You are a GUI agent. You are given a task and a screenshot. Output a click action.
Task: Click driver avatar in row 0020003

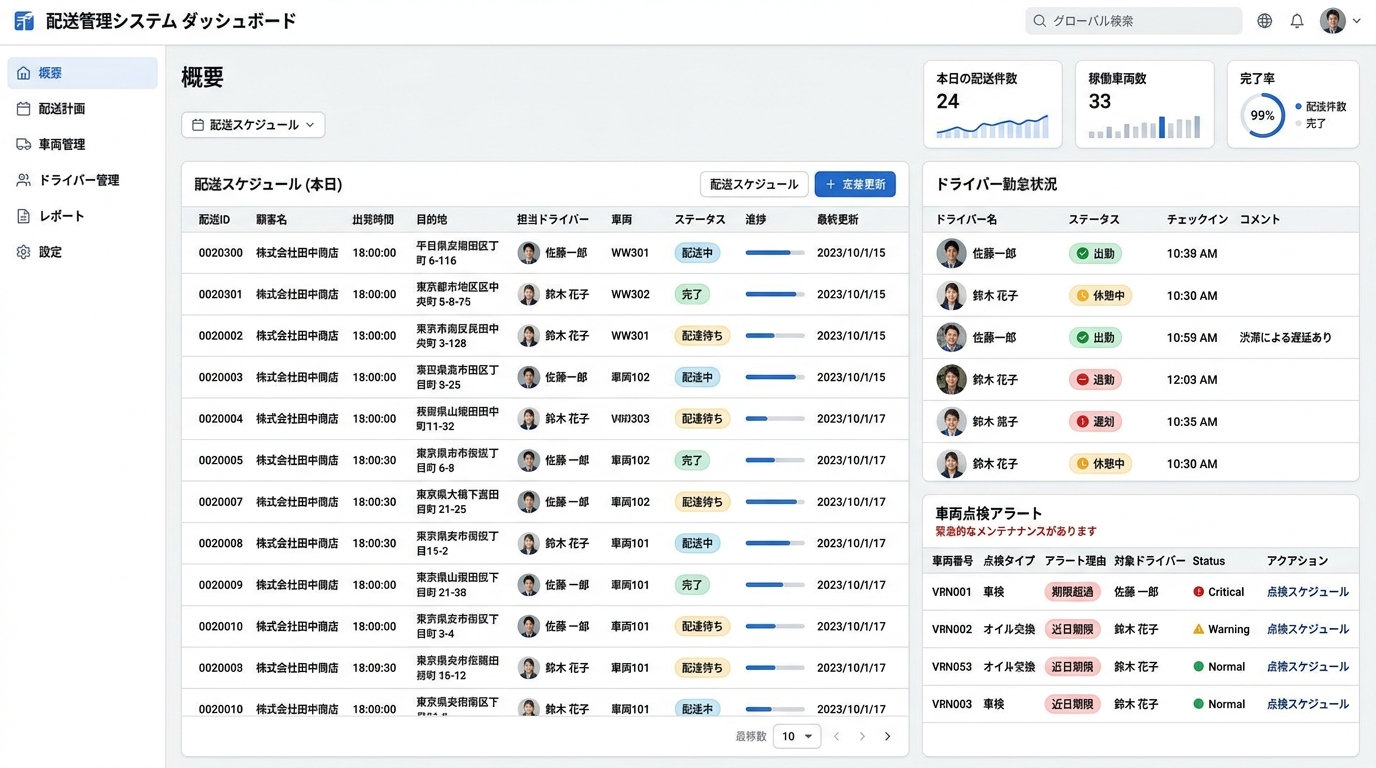529,377
